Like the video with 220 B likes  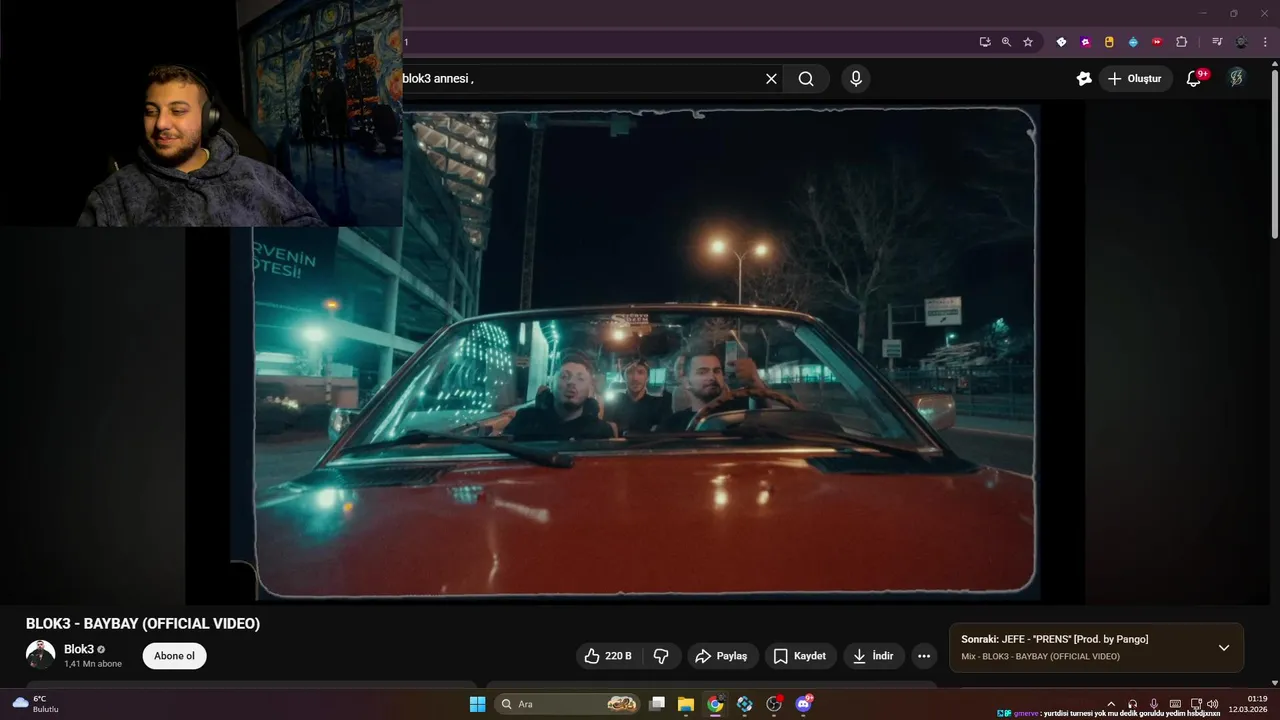pos(609,656)
